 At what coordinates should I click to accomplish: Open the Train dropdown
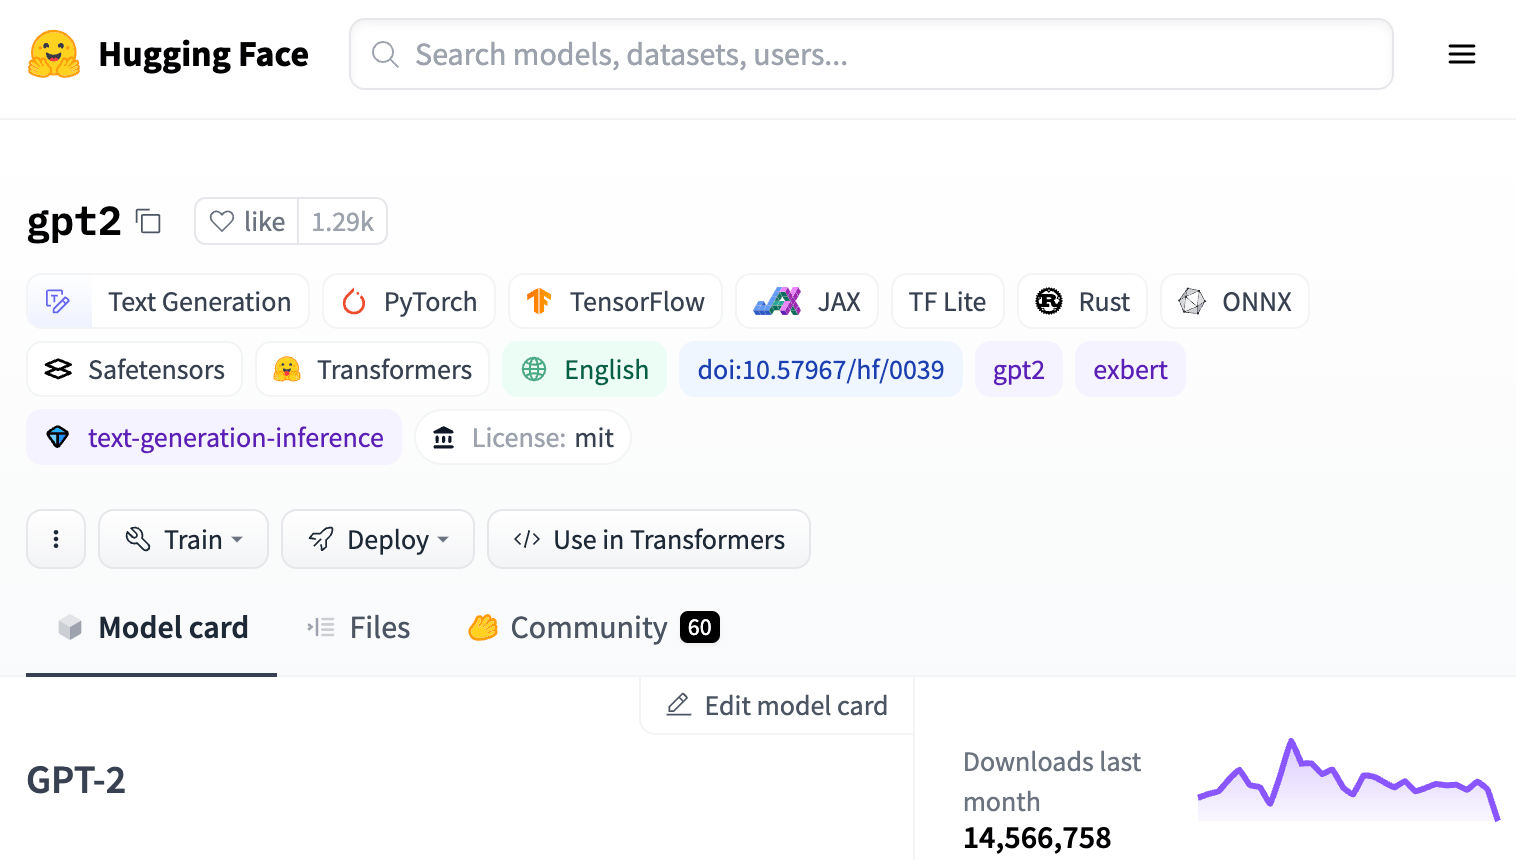click(183, 539)
